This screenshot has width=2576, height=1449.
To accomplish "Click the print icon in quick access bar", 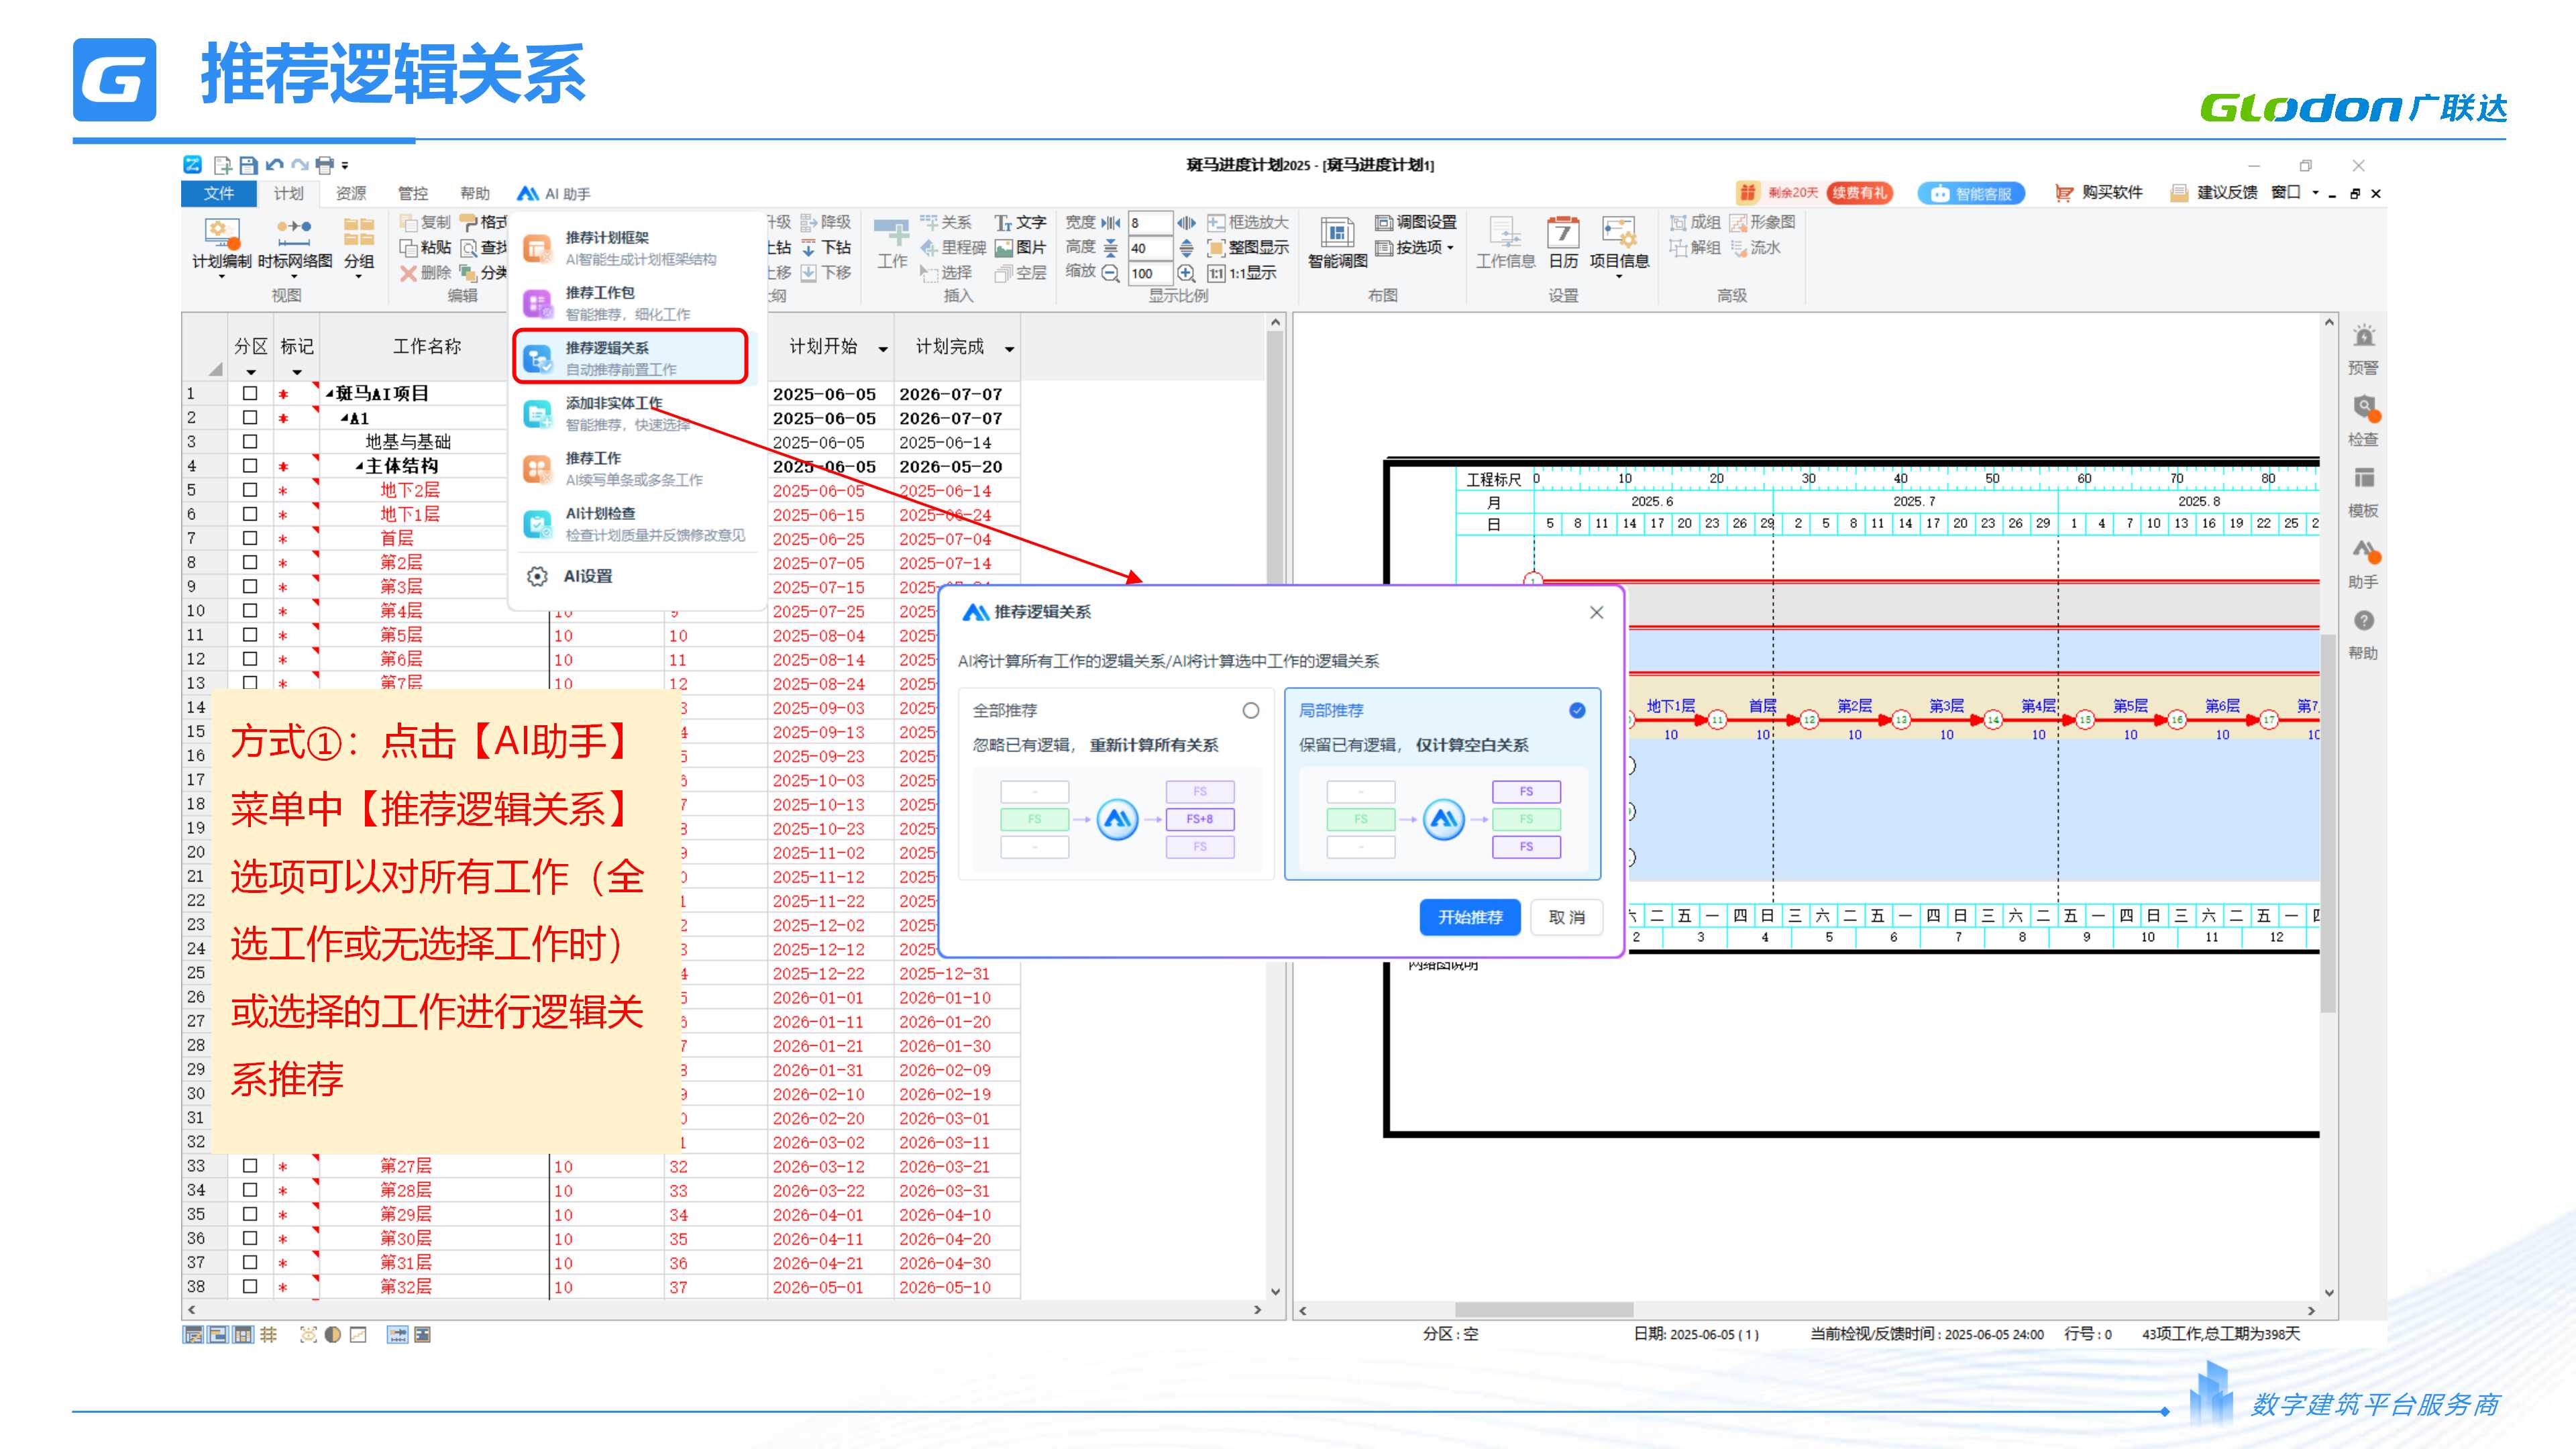I will 325,165.
